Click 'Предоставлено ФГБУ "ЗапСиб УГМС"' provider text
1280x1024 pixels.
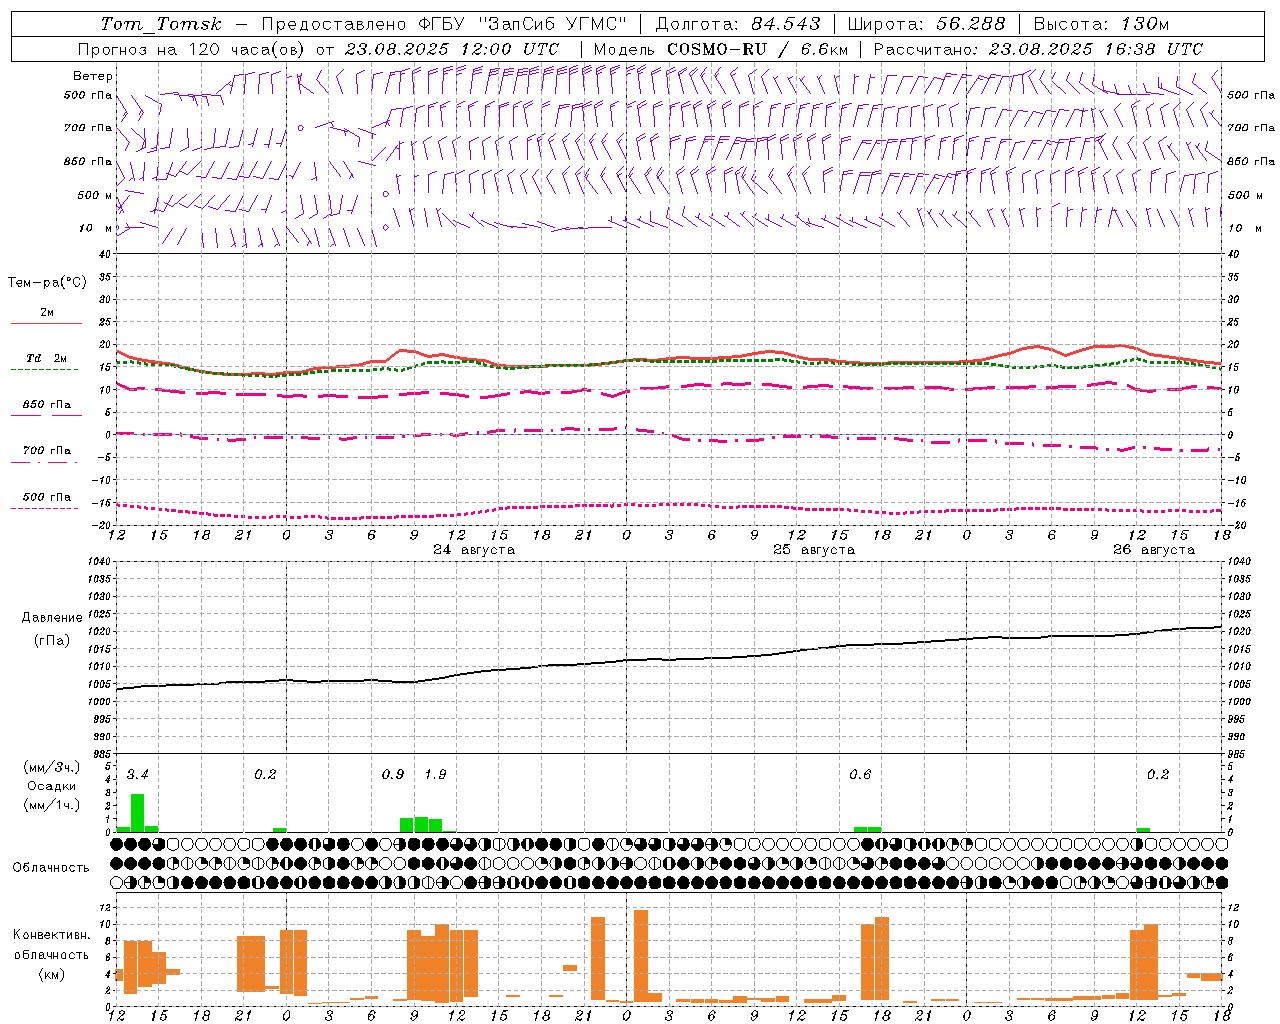tap(444, 24)
